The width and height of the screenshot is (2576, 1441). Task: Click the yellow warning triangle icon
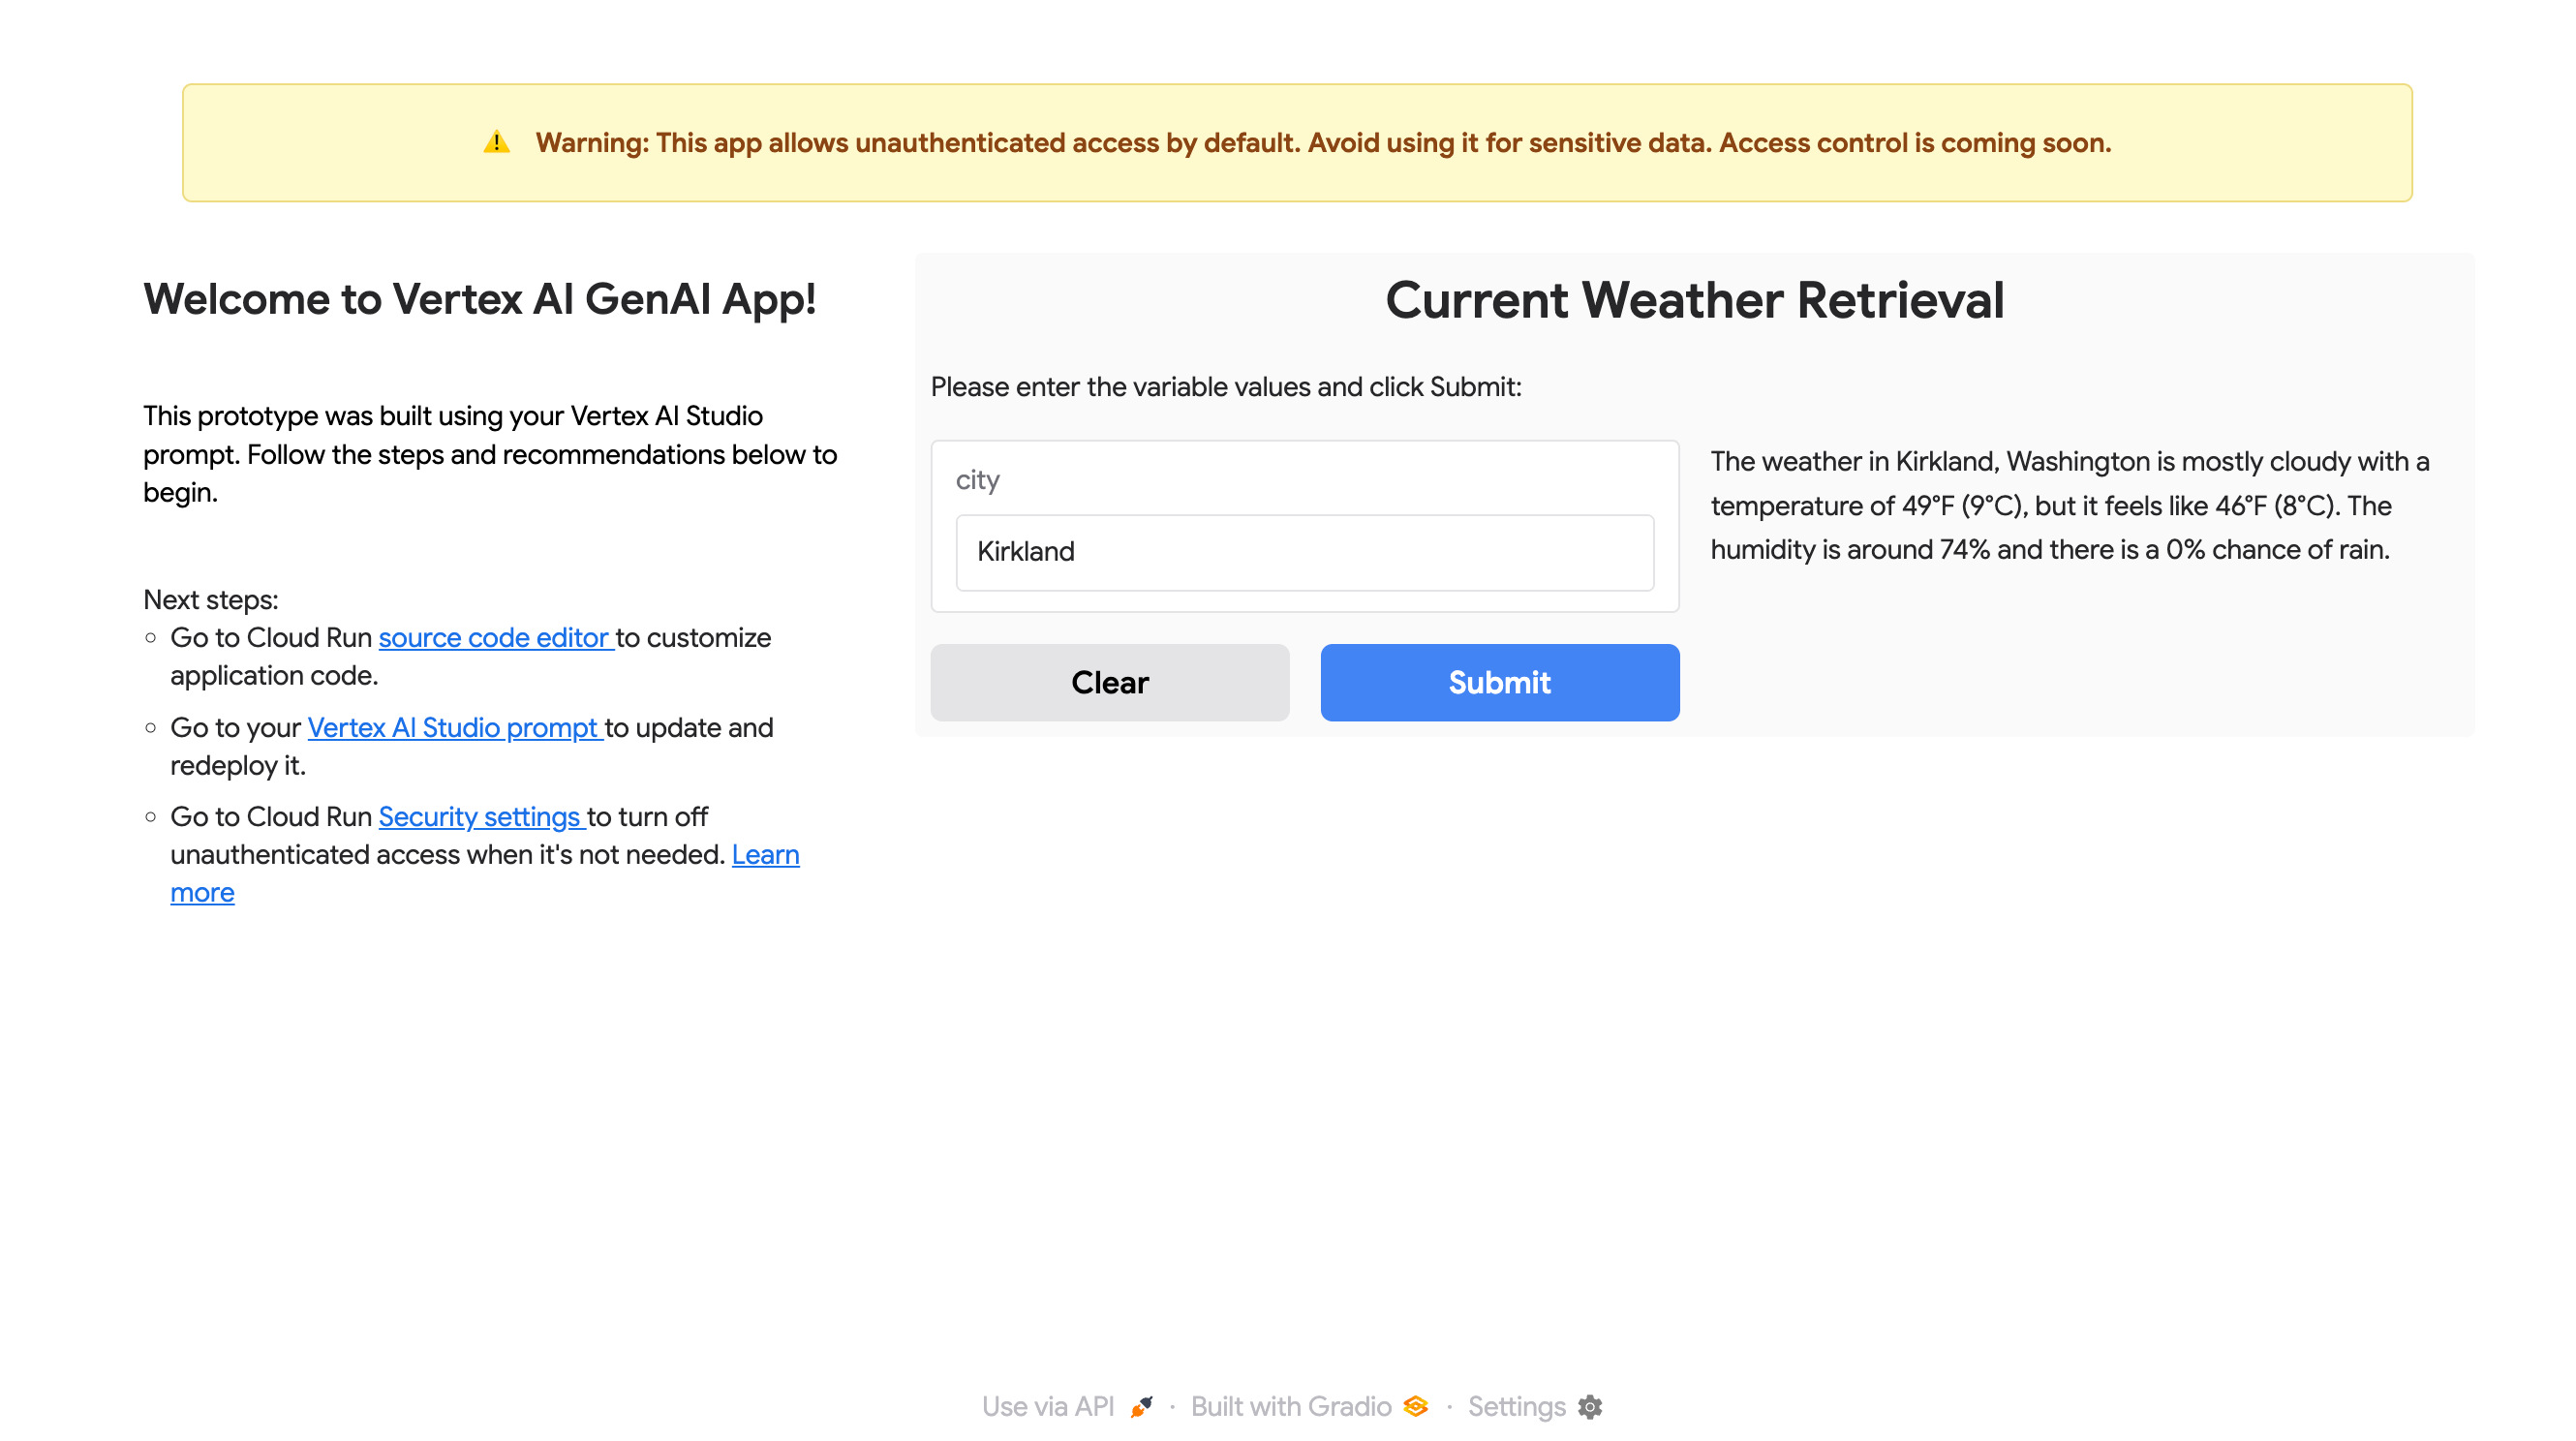(496, 143)
